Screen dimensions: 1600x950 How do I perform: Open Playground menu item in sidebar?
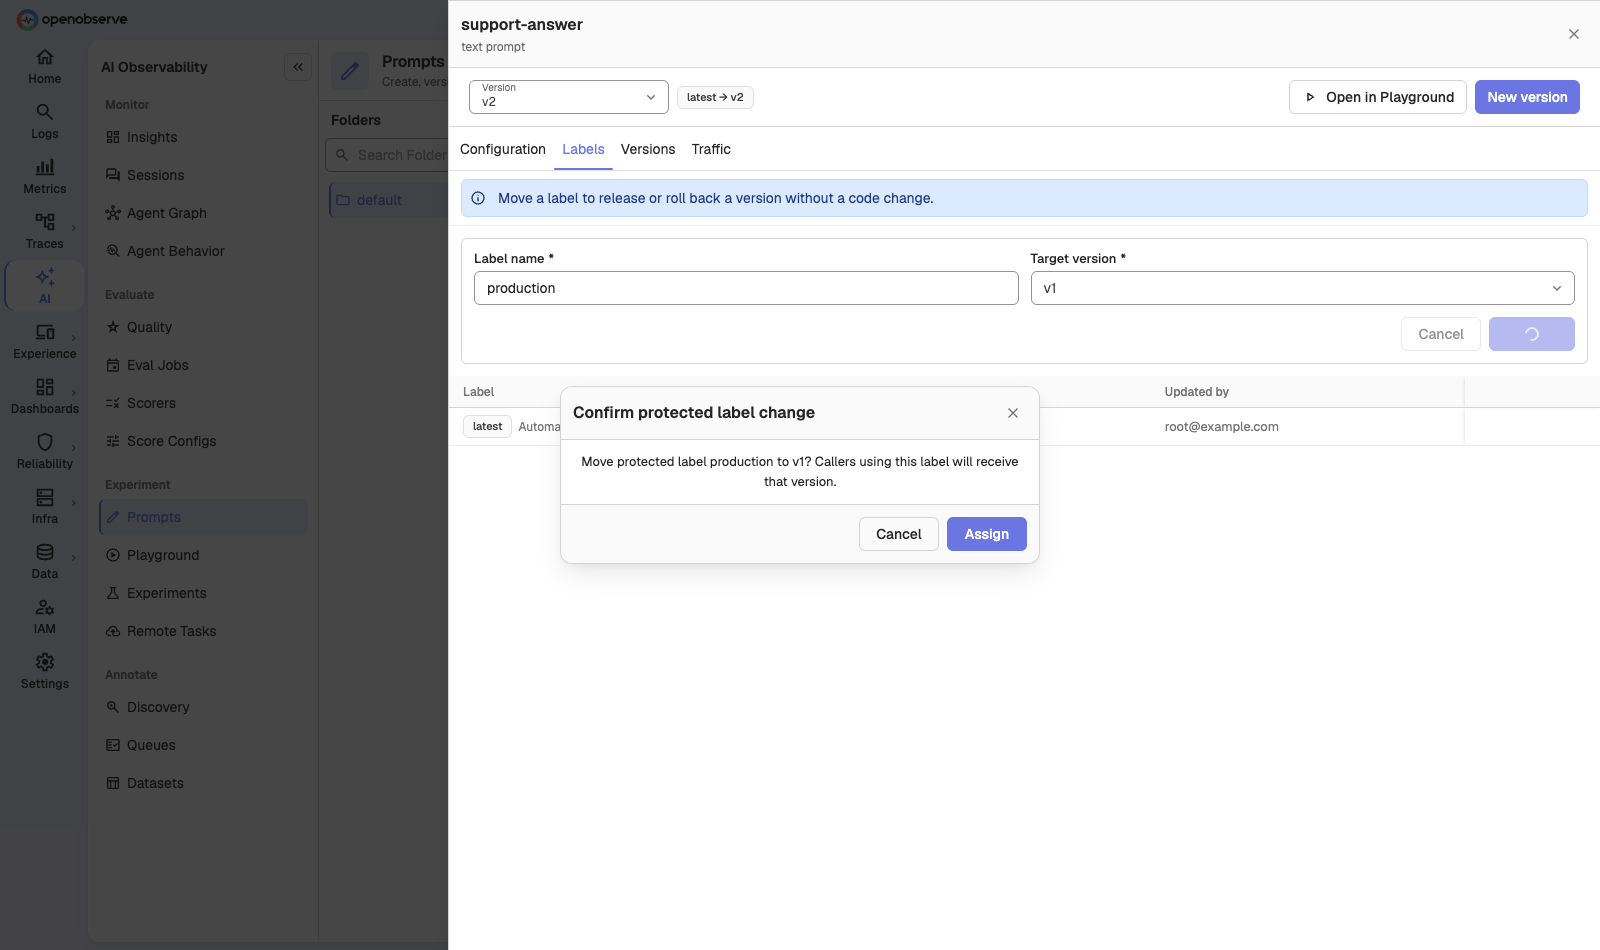click(203, 555)
